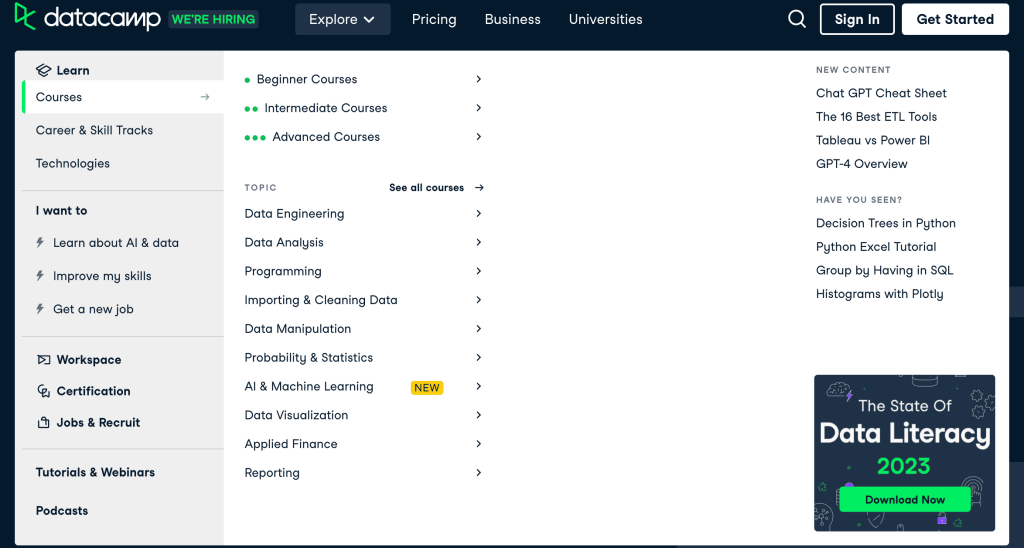1024x548 pixels.
Task: Open Jobs & Recruit section
Action: click(98, 423)
